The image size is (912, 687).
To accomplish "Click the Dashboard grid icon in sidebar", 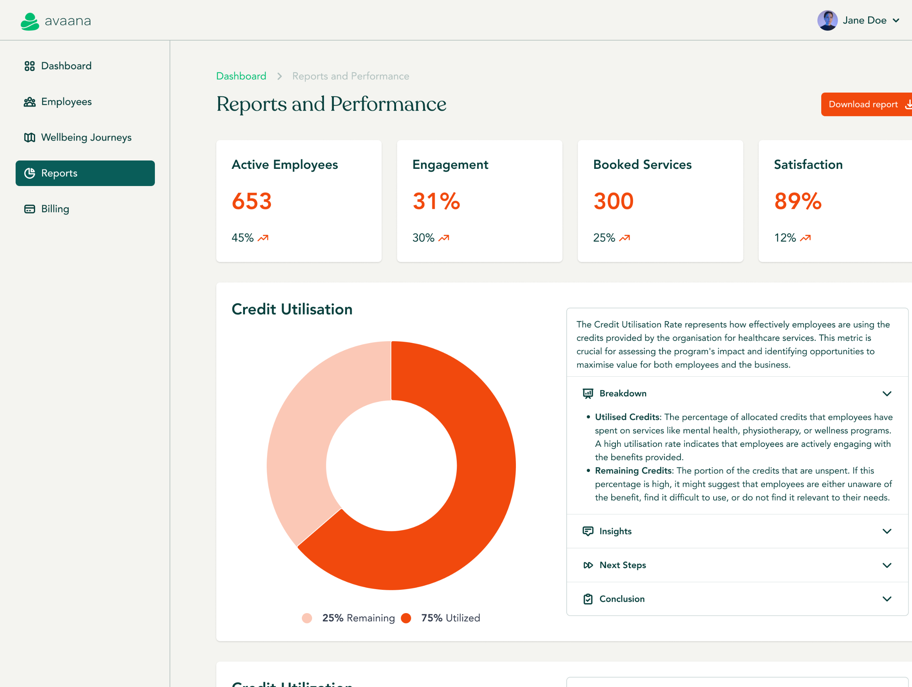I will (x=29, y=66).
